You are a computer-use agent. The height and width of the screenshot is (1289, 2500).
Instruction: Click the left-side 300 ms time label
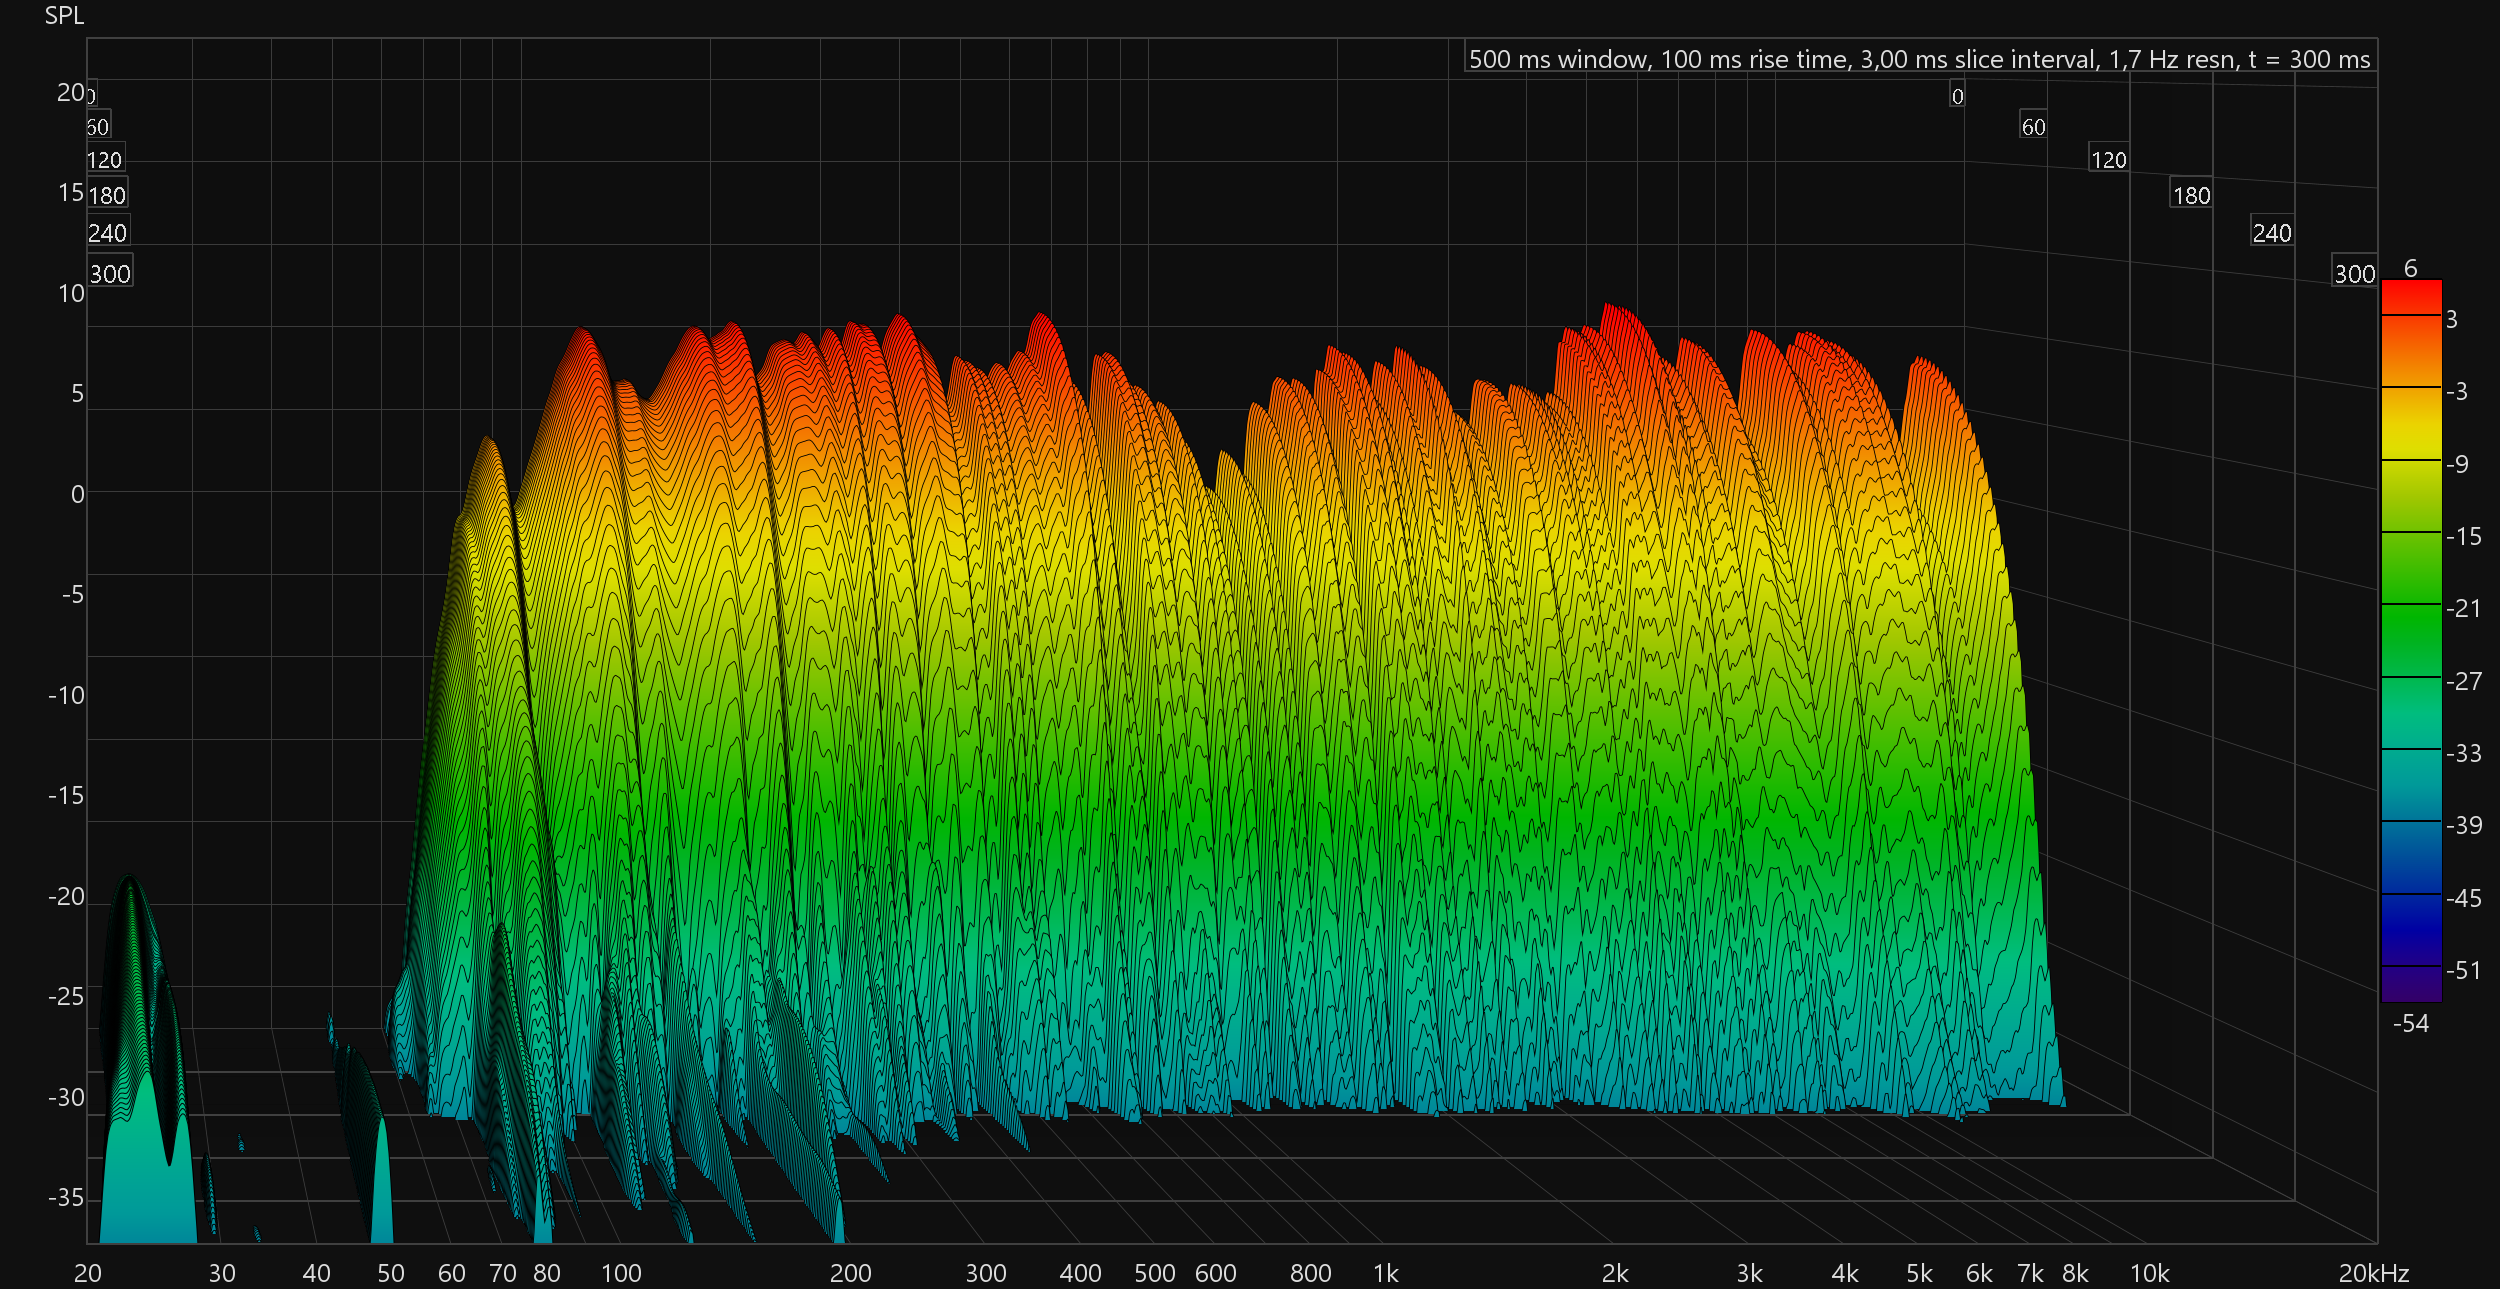tap(110, 273)
